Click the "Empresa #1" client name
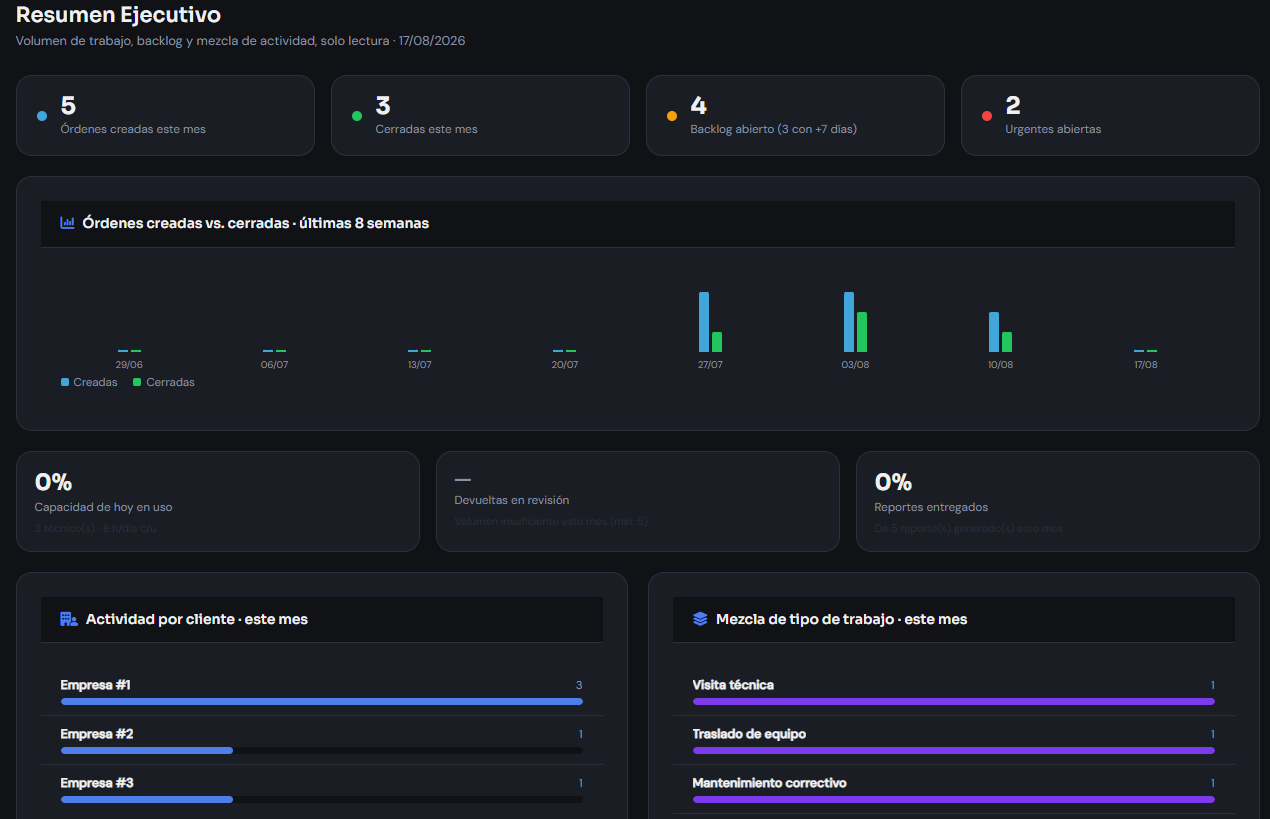 tap(96, 685)
